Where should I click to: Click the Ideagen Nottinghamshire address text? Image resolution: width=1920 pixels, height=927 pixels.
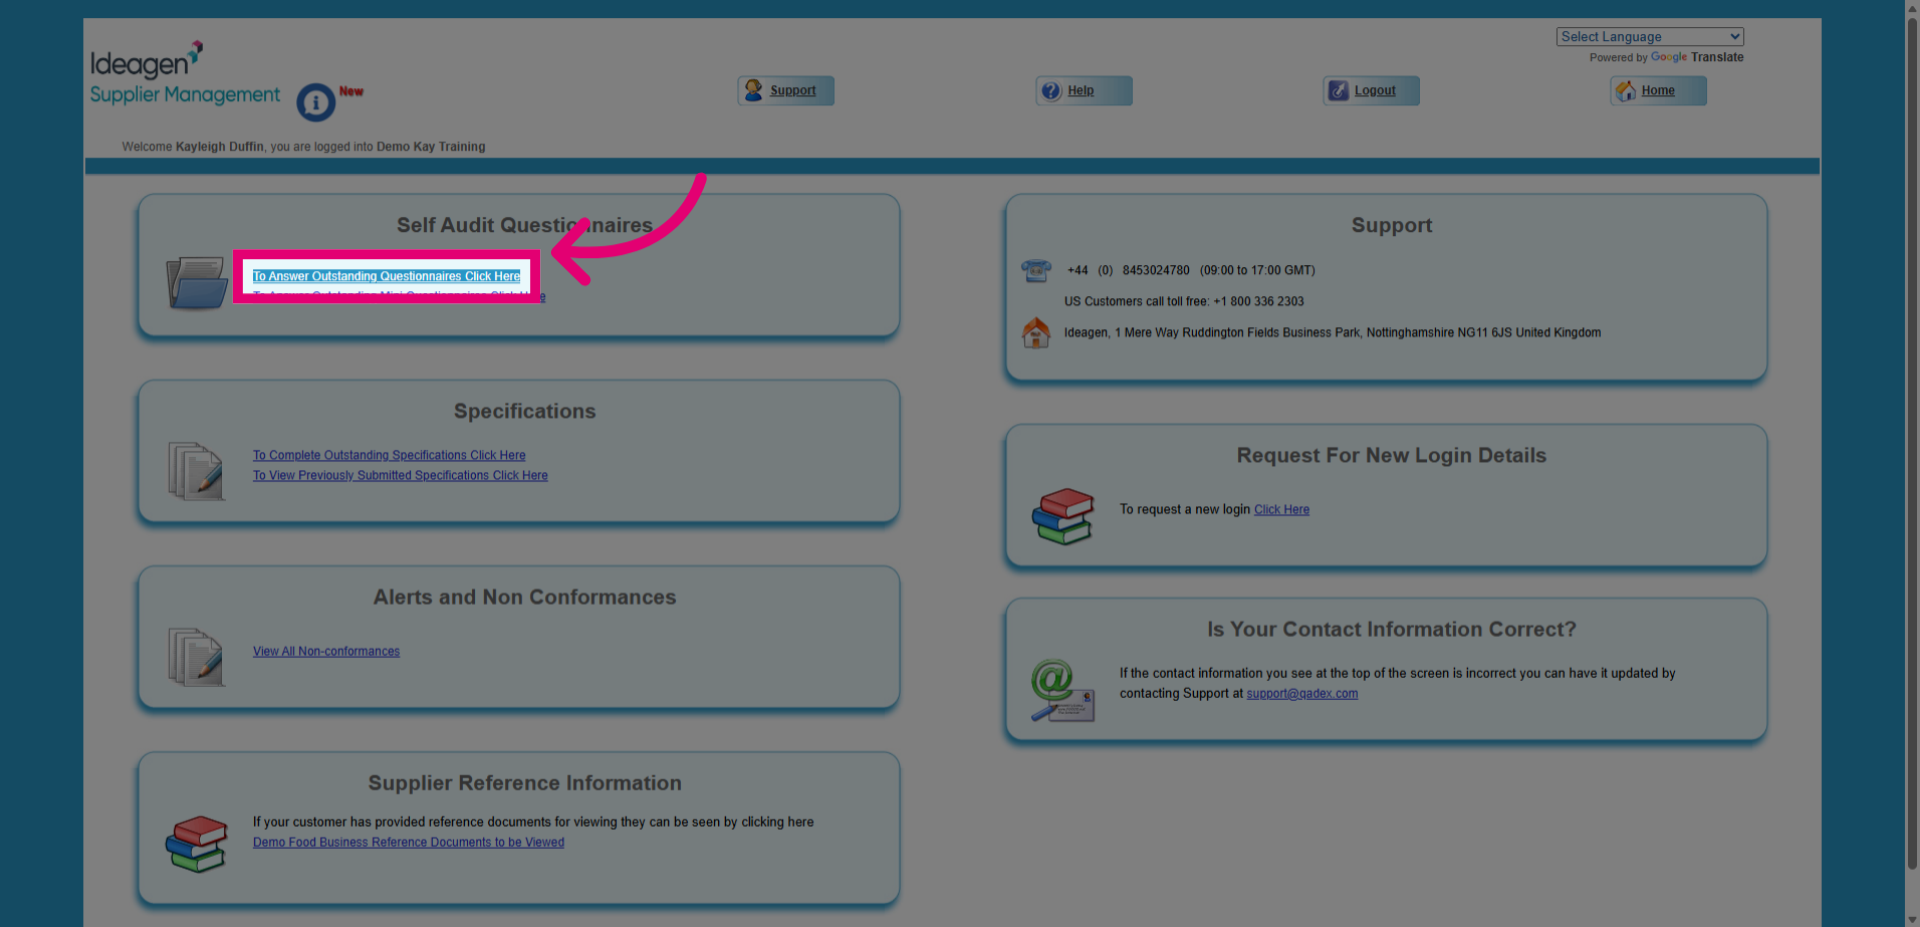tap(1332, 333)
